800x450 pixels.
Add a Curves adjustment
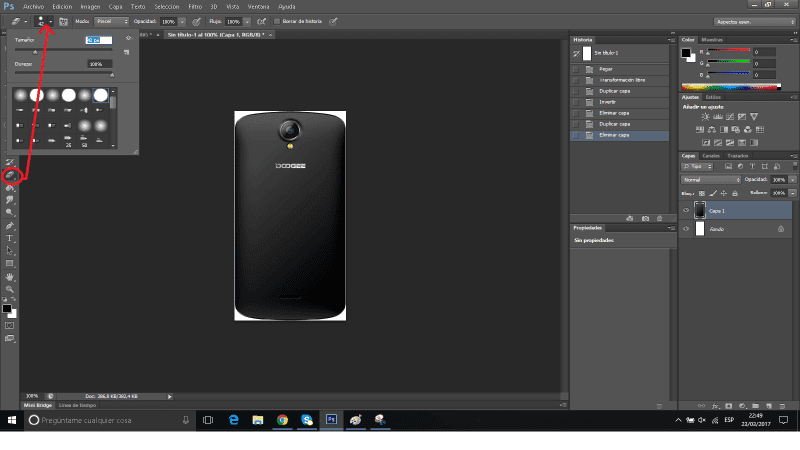click(730, 117)
